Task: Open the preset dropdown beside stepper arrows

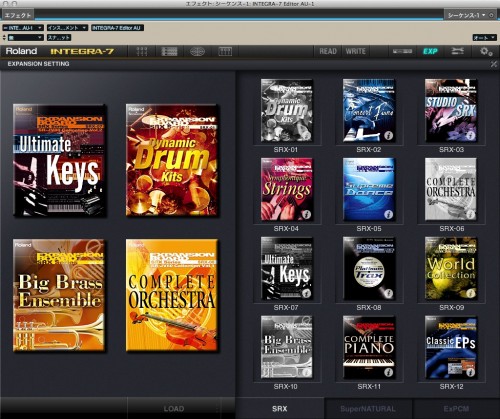Action: coord(26,38)
